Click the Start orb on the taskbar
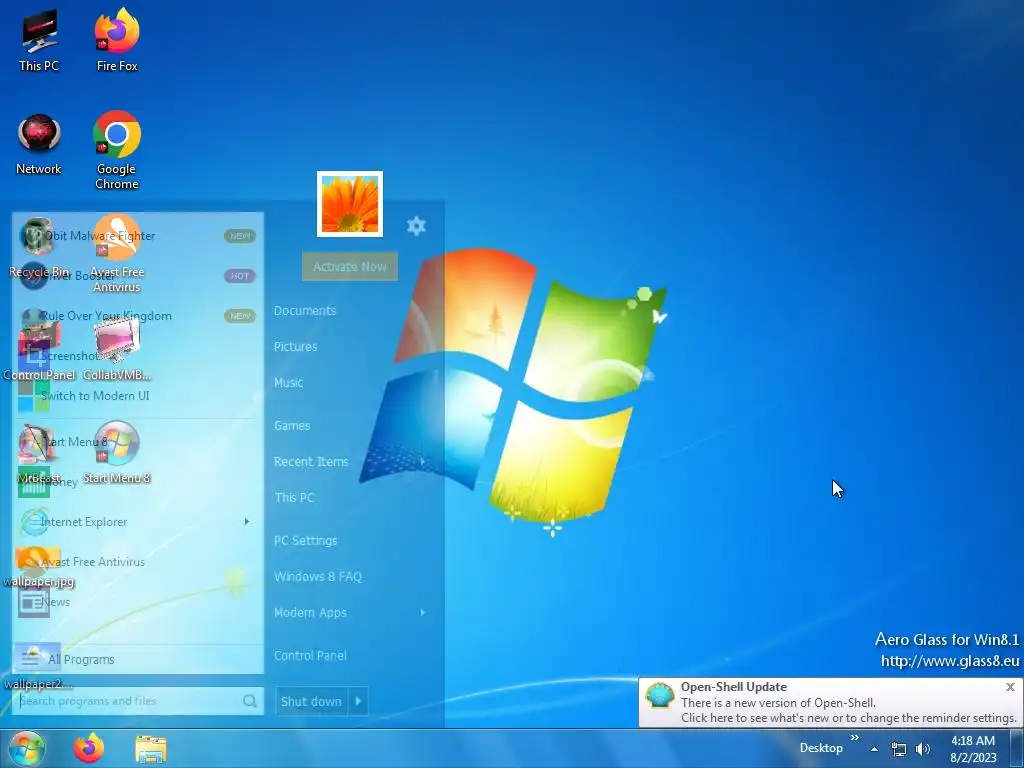This screenshot has height=768, width=1024. 27,748
